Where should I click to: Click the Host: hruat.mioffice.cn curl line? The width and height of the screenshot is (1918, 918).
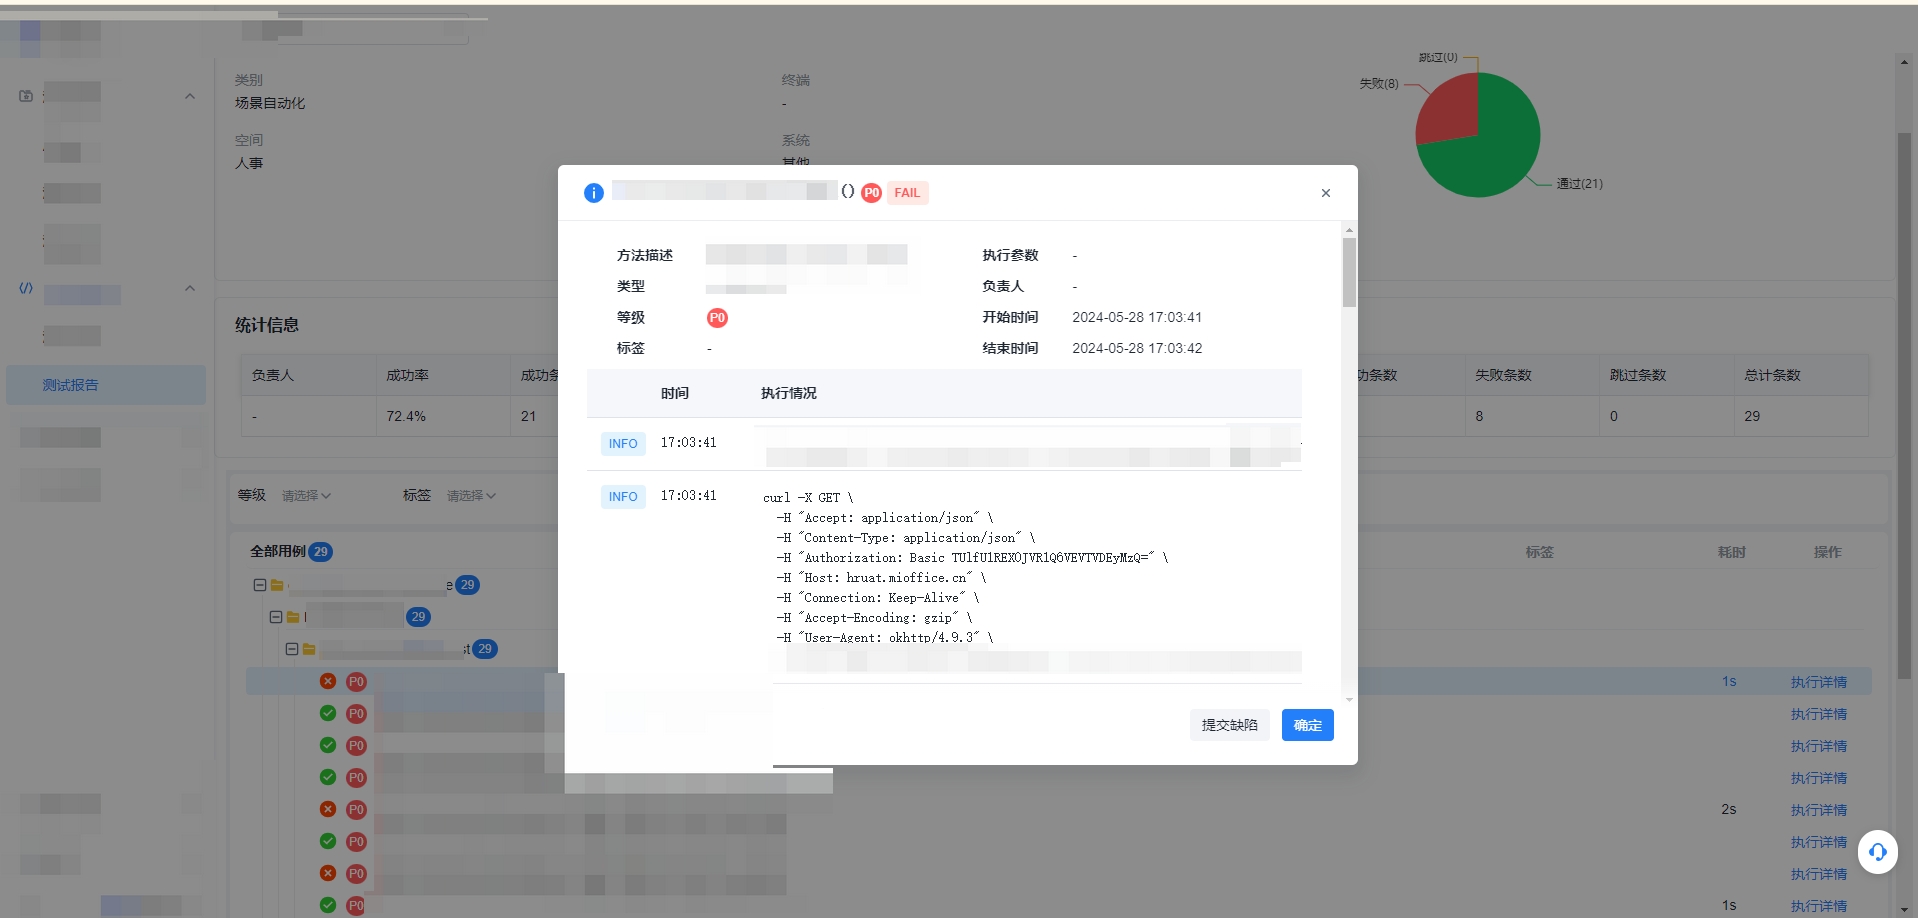tap(881, 578)
